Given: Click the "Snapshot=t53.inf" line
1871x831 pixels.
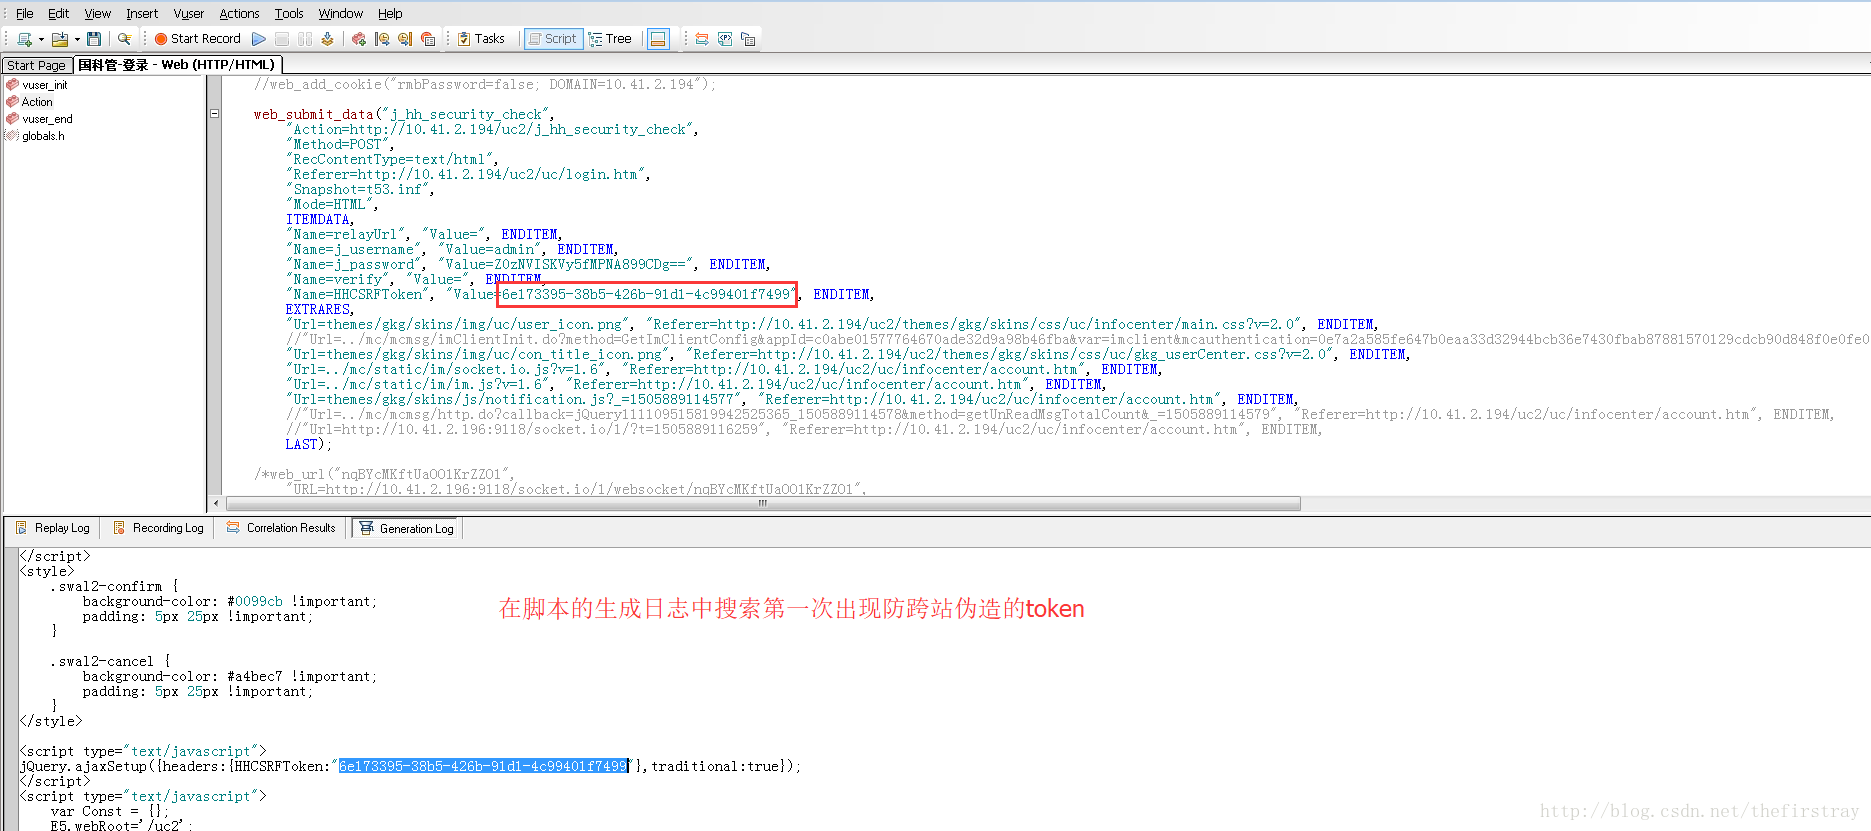Looking at the screenshot, I should [x=360, y=189].
